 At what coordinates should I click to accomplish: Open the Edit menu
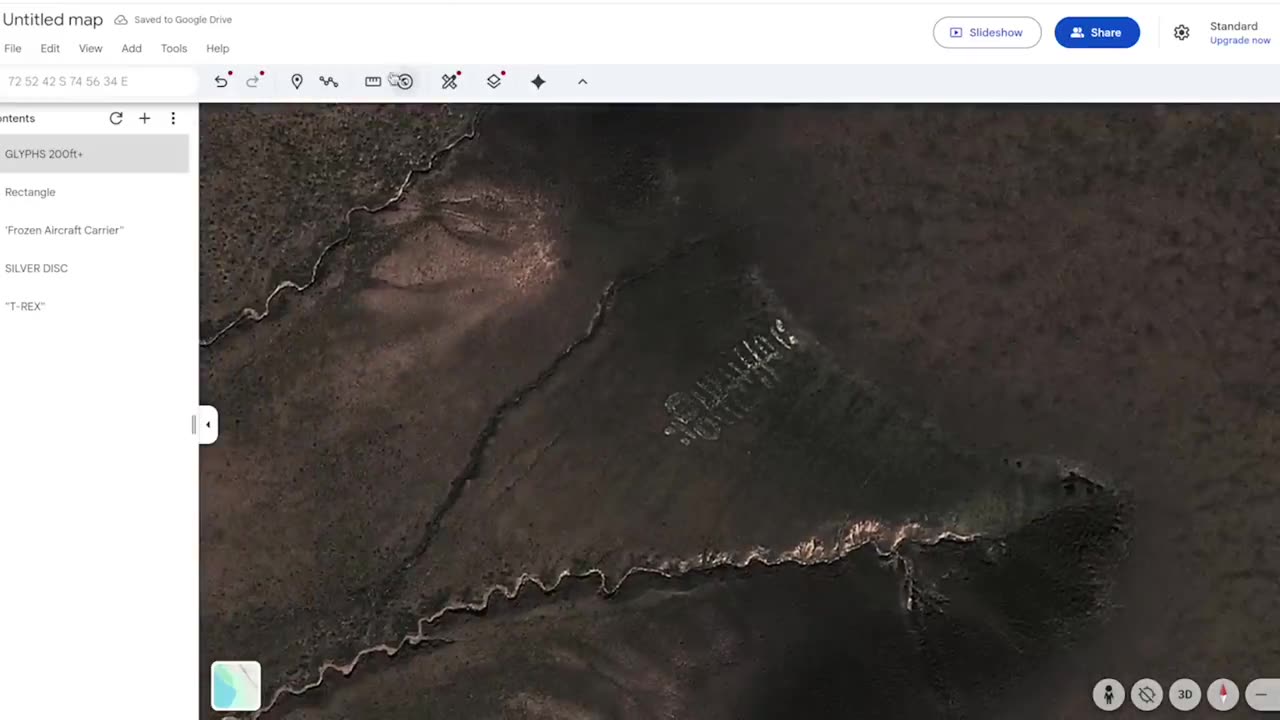pos(50,48)
